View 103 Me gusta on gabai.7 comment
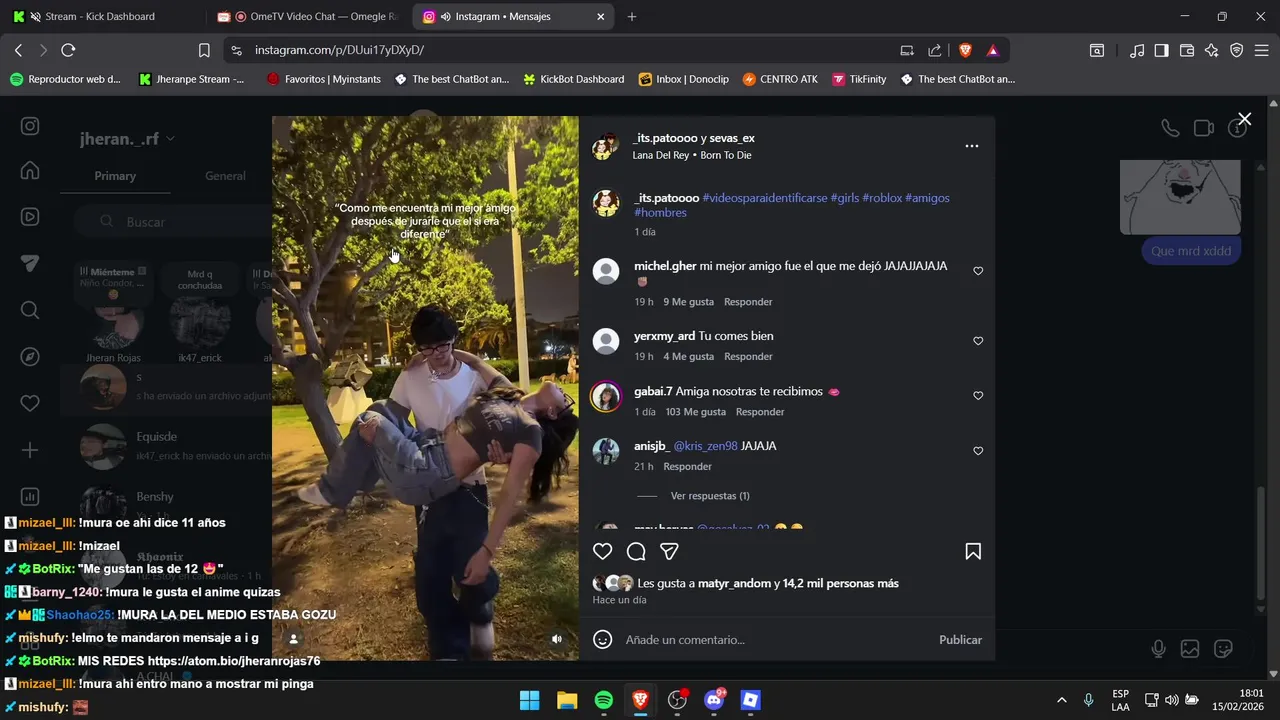Image resolution: width=1280 pixels, height=720 pixels. coord(695,412)
